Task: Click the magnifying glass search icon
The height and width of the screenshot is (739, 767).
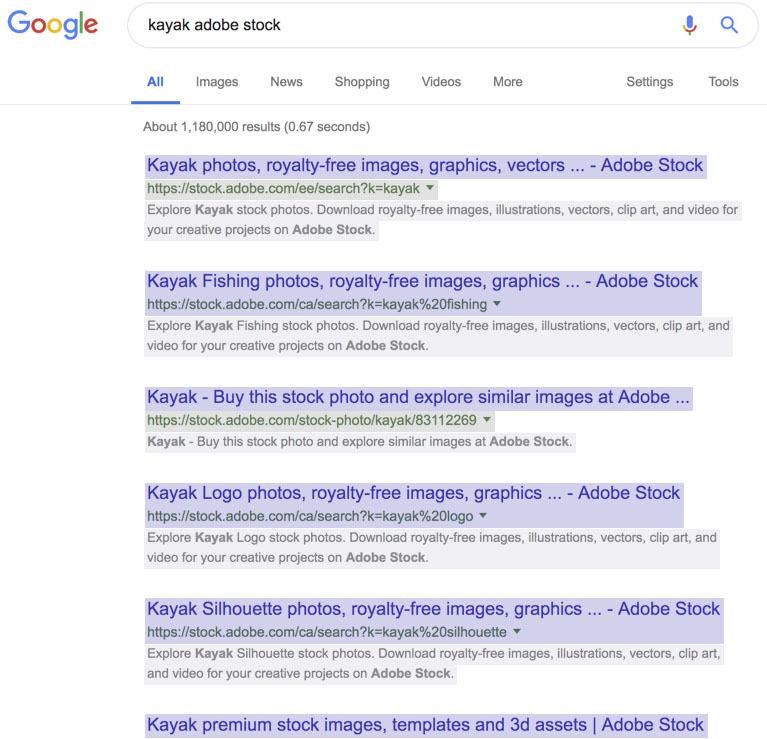Action: (729, 25)
